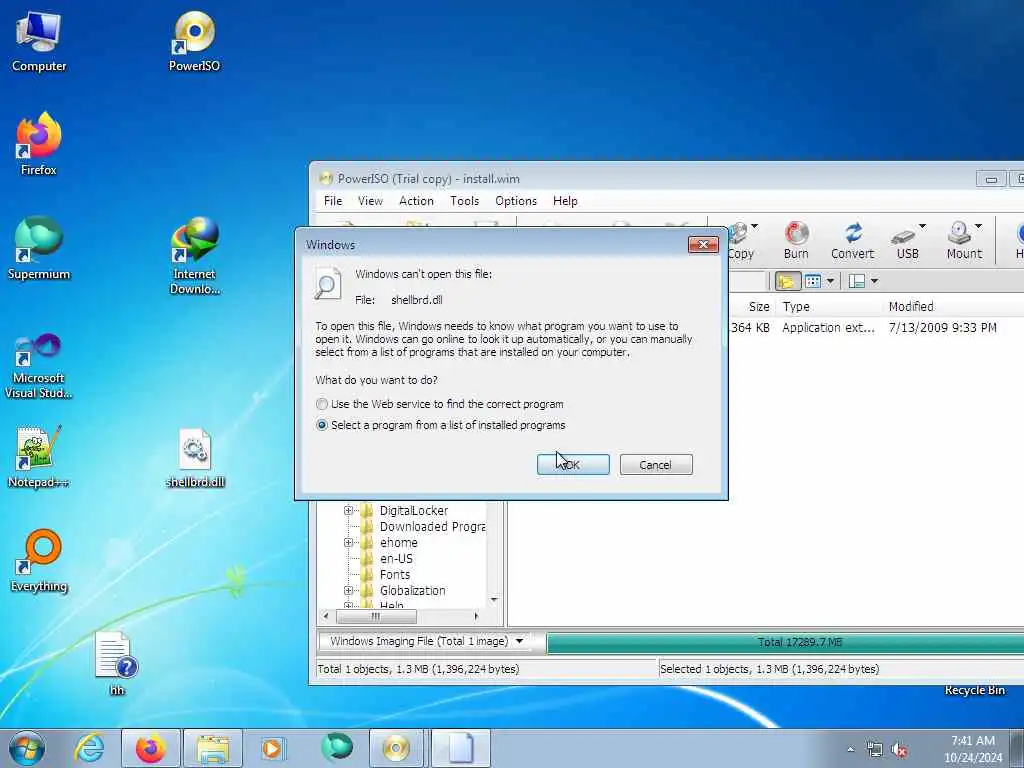Click the folder tree scroll-down arrow
This screenshot has height=768, width=1024.
tap(494, 600)
